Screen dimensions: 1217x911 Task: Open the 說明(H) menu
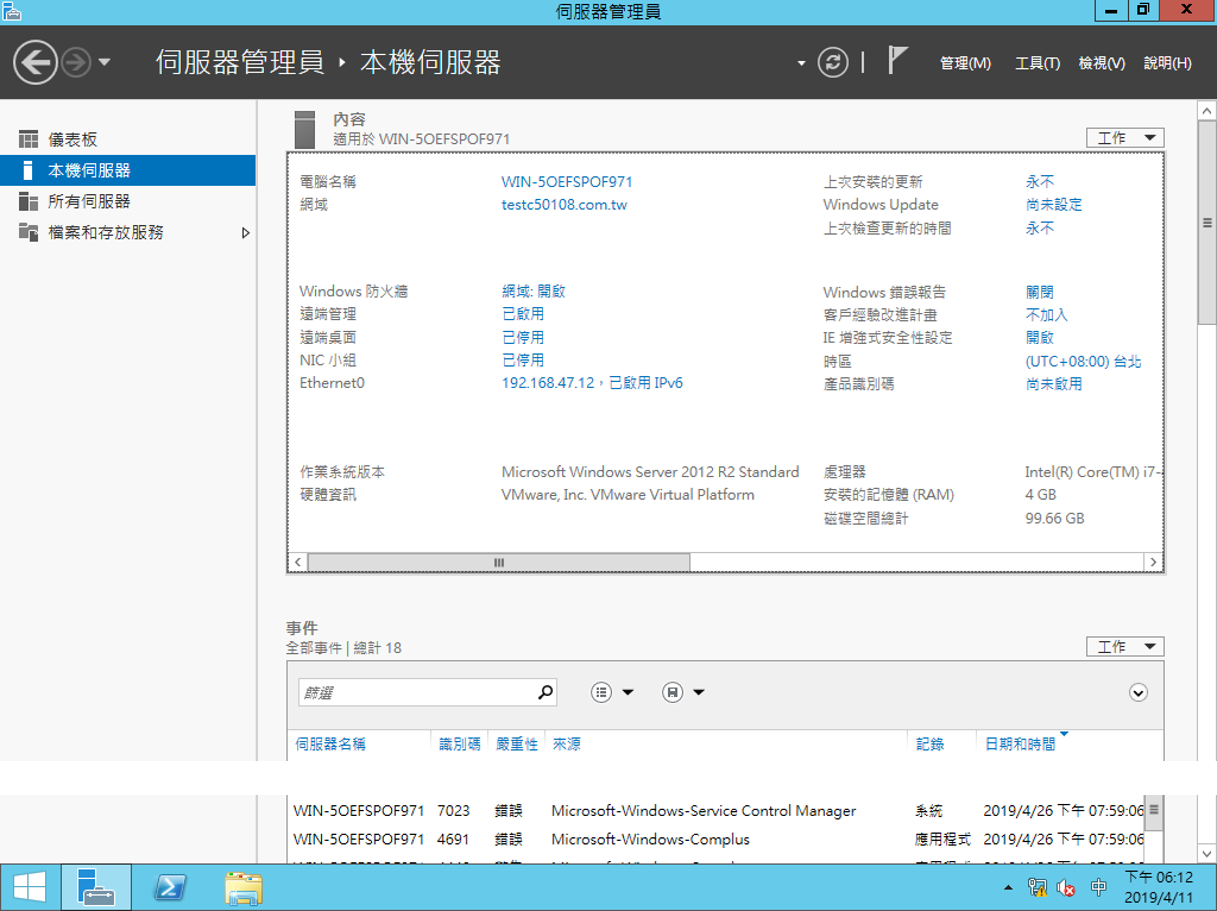pos(1168,63)
